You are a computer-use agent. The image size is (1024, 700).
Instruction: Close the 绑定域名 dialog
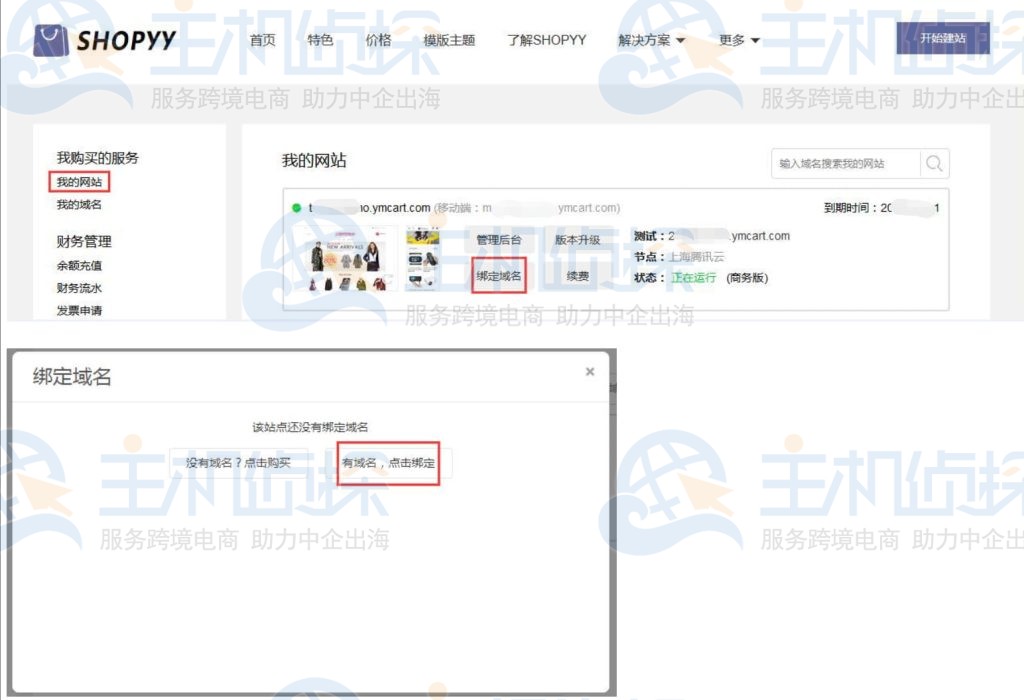[x=590, y=372]
